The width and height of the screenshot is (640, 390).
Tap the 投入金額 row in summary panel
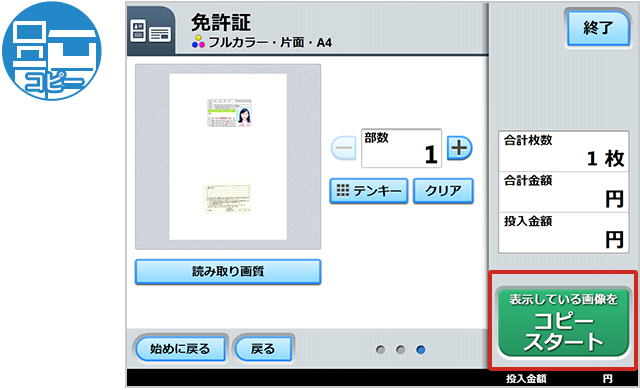click(563, 233)
